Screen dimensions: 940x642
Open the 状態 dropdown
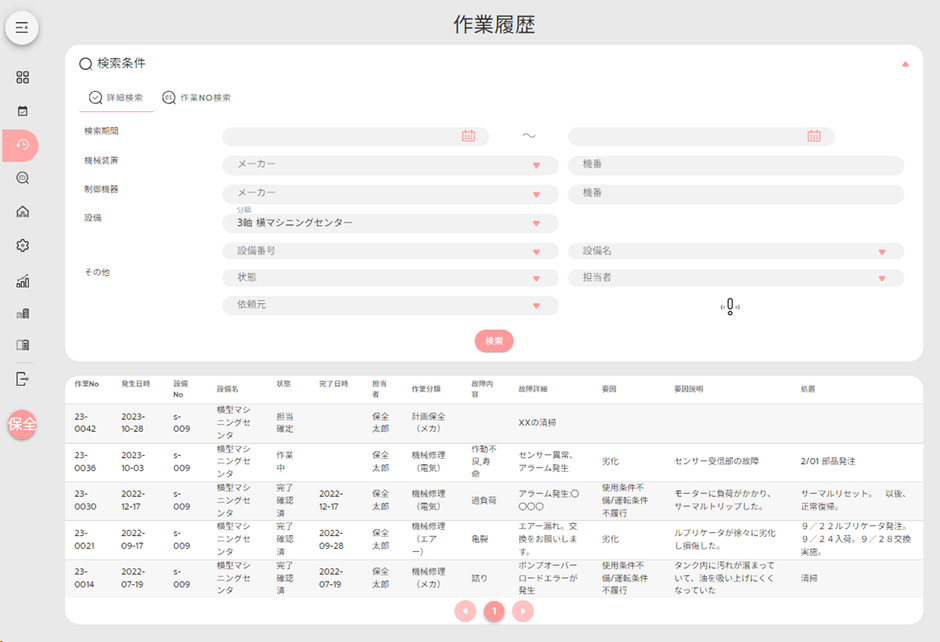[x=390, y=277]
